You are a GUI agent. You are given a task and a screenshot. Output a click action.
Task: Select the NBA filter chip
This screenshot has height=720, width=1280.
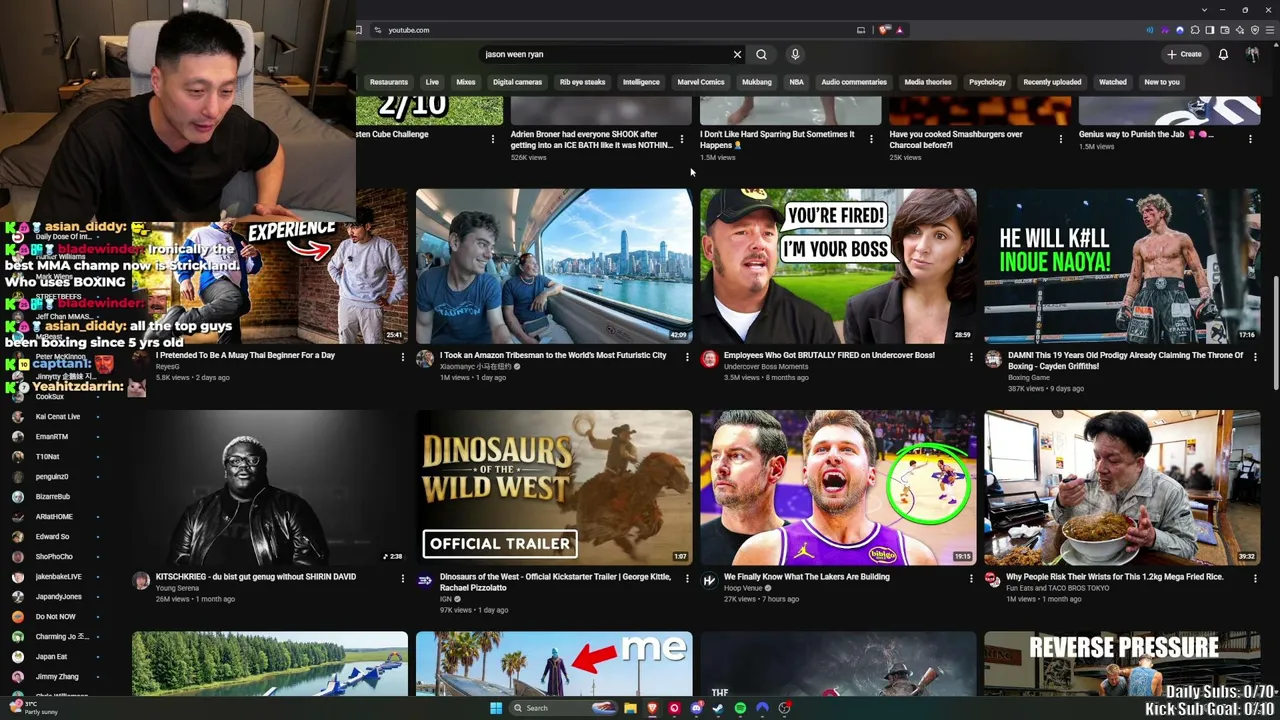pos(796,82)
